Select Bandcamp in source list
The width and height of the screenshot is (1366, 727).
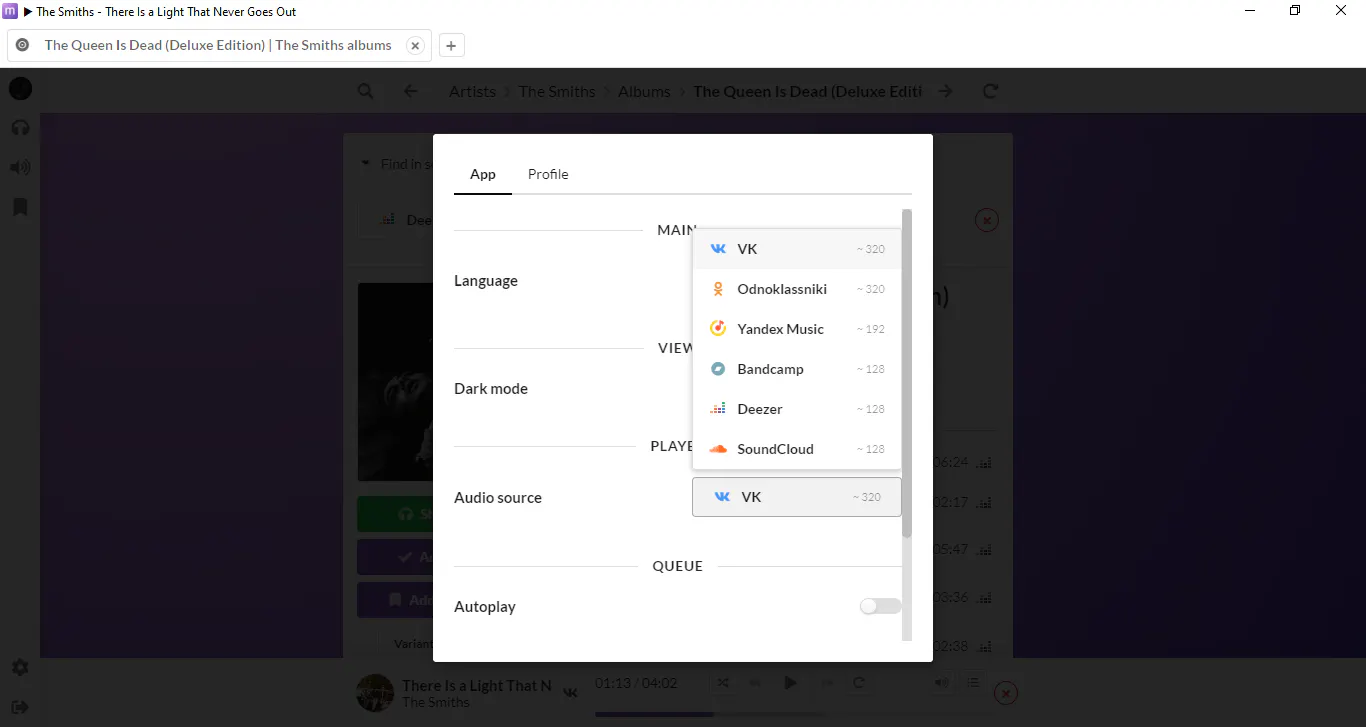797,369
